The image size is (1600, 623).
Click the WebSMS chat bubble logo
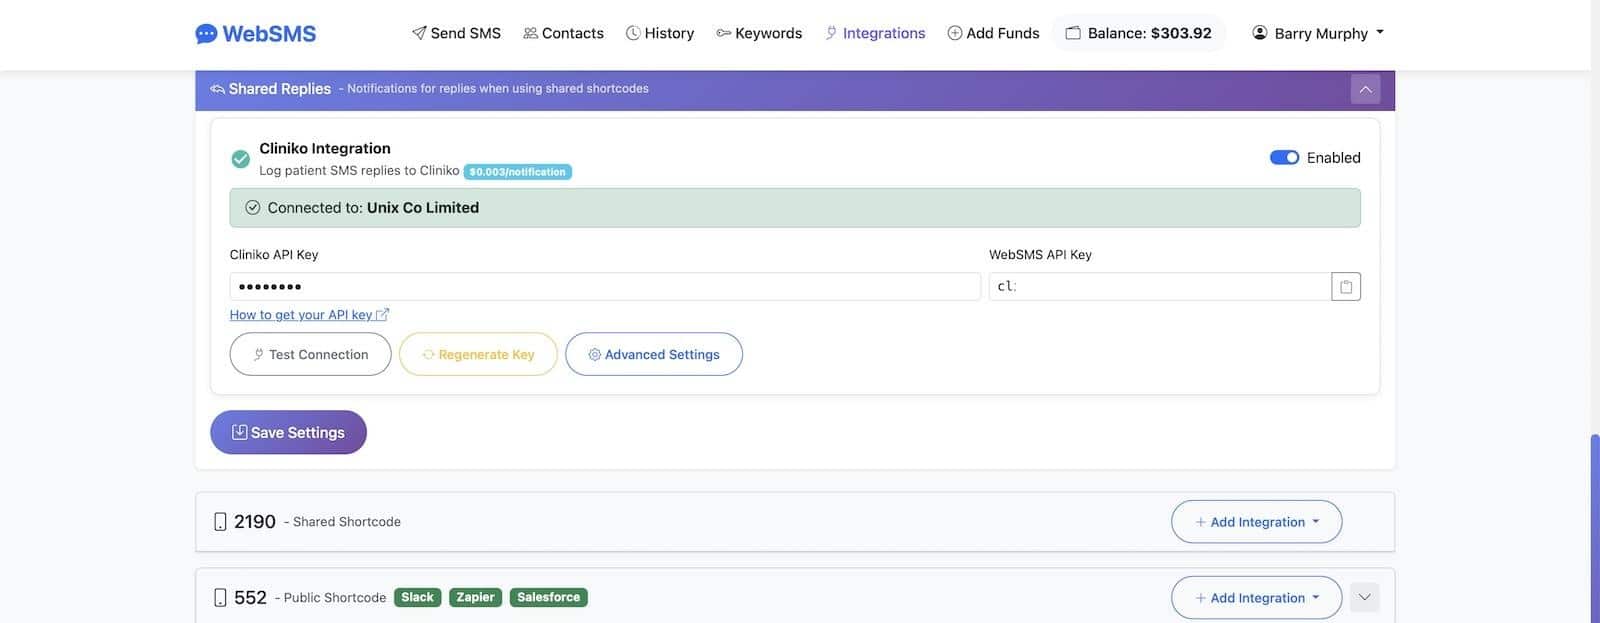[206, 34]
